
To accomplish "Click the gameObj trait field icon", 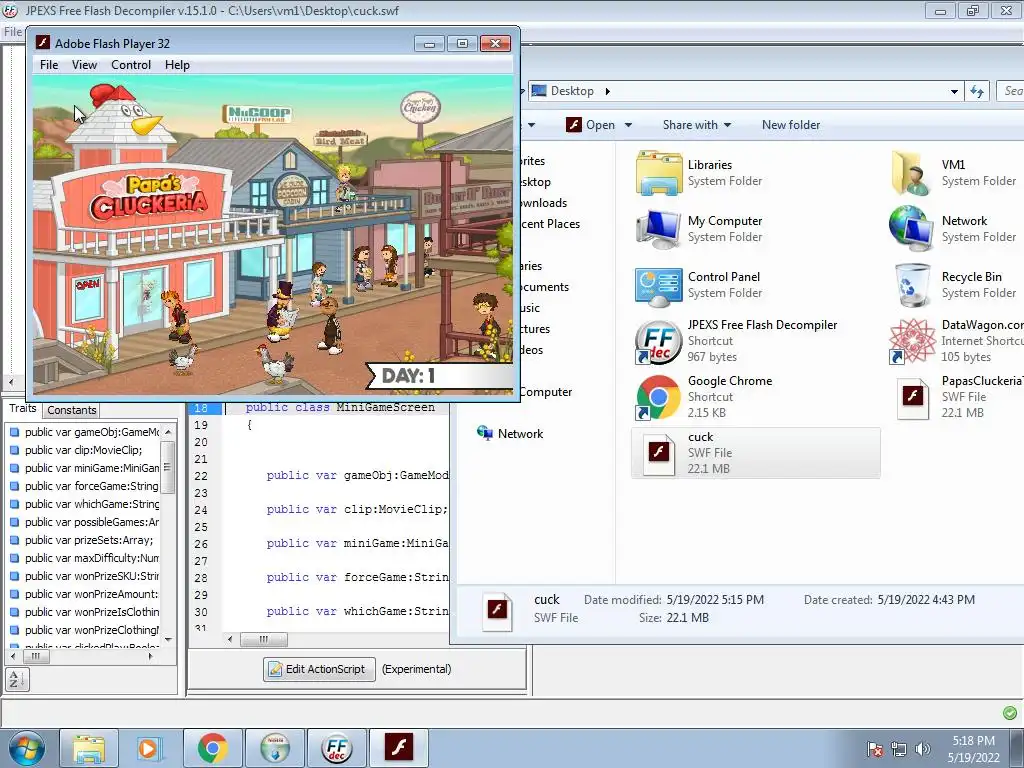I will click(x=14, y=432).
